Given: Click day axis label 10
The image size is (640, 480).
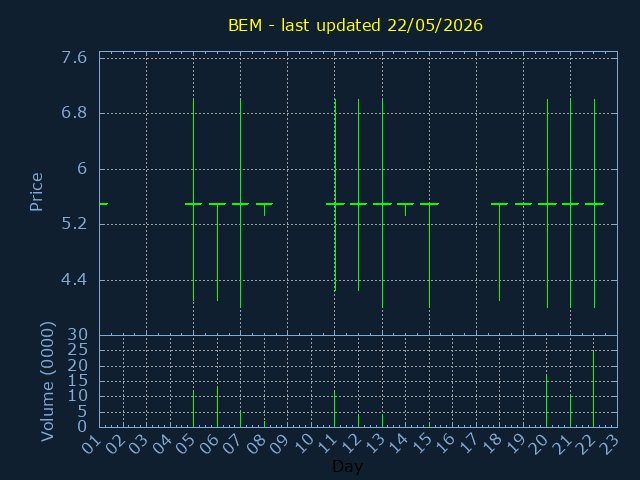Looking at the screenshot, I should click(303, 444).
